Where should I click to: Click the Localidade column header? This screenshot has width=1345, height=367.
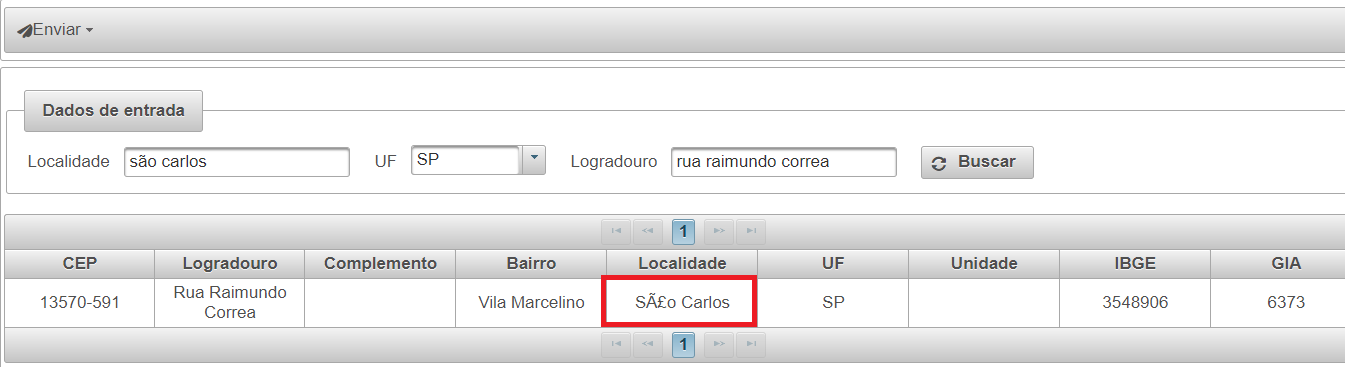pyautogui.click(x=682, y=263)
